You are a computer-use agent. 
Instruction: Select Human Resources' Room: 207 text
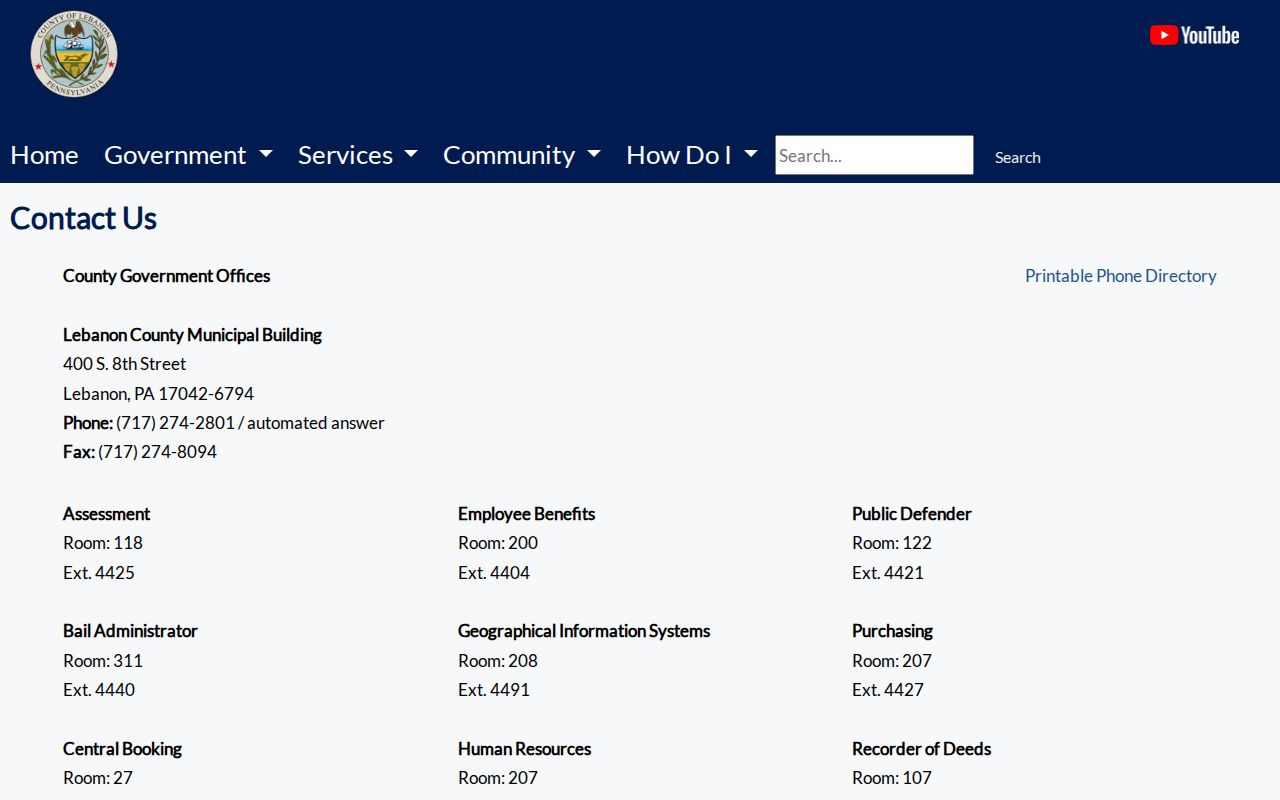pos(498,778)
